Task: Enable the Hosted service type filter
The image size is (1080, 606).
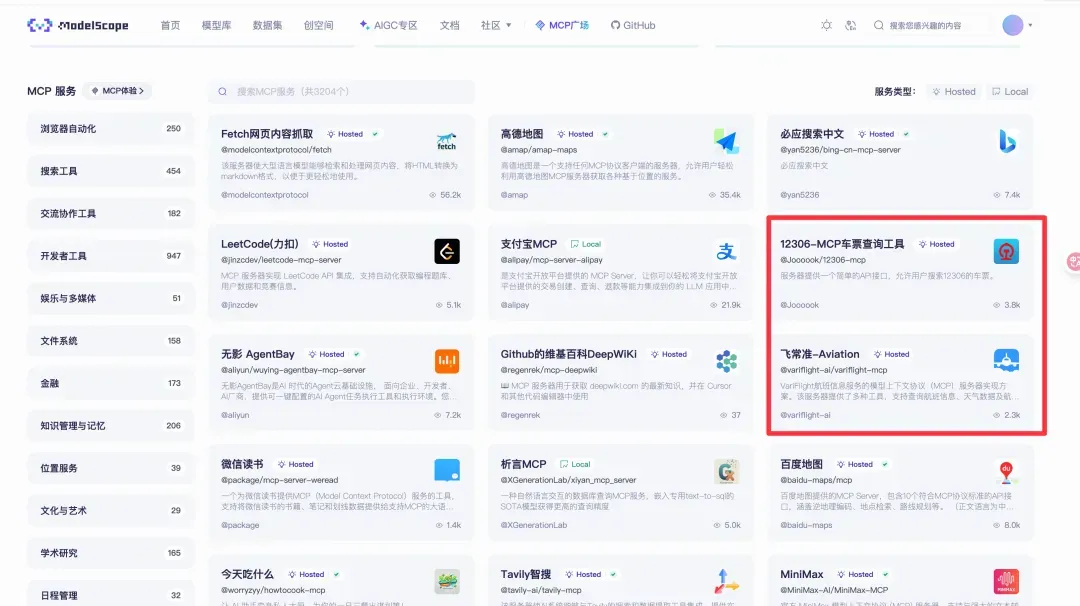Action: point(952,91)
